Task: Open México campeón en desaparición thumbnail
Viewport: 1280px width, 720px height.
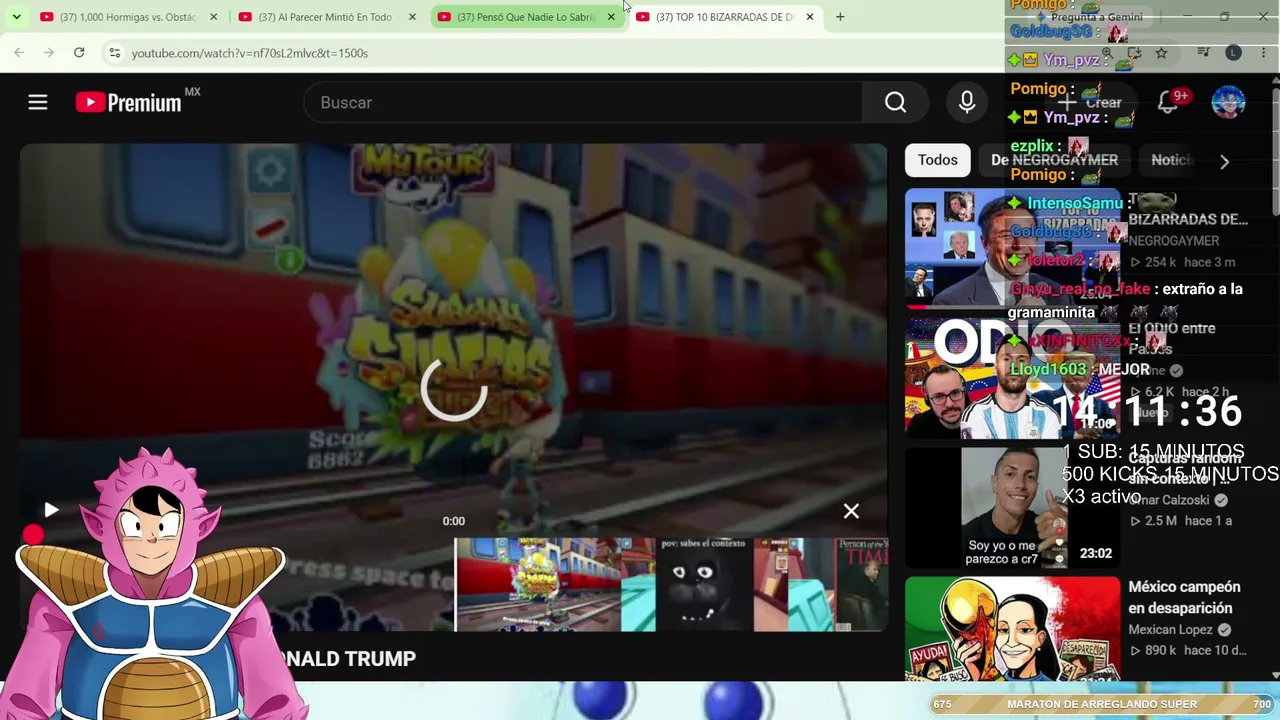Action: click(1012, 629)
